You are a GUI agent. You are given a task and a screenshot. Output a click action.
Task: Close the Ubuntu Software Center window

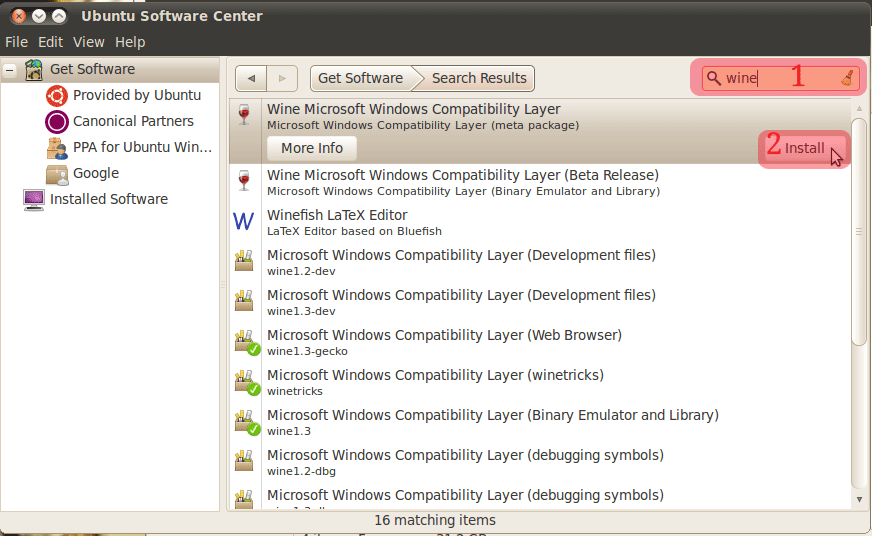tap(19, 16)
